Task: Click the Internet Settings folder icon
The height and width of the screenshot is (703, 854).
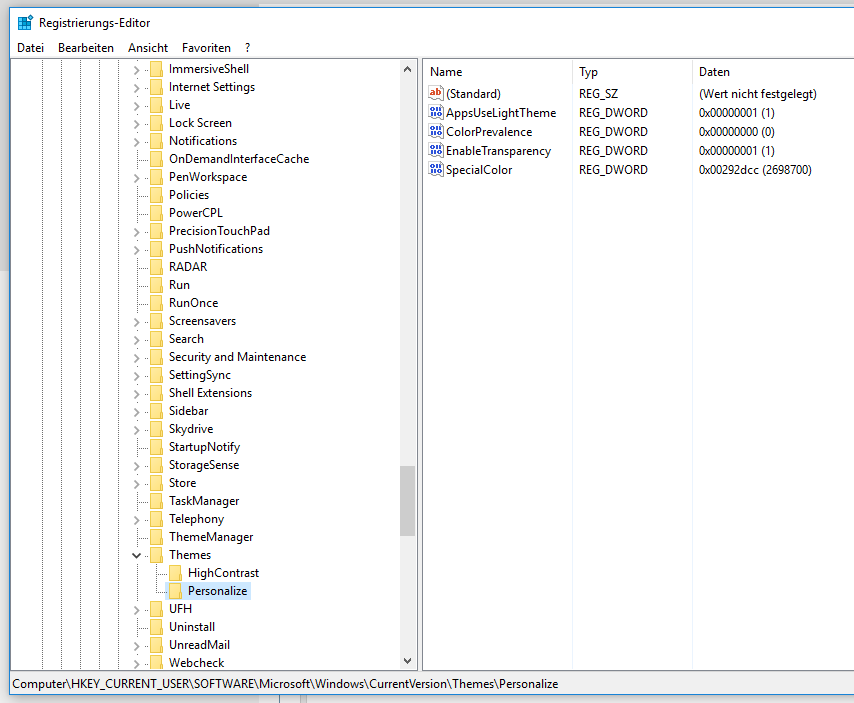Action: point(156,87)
